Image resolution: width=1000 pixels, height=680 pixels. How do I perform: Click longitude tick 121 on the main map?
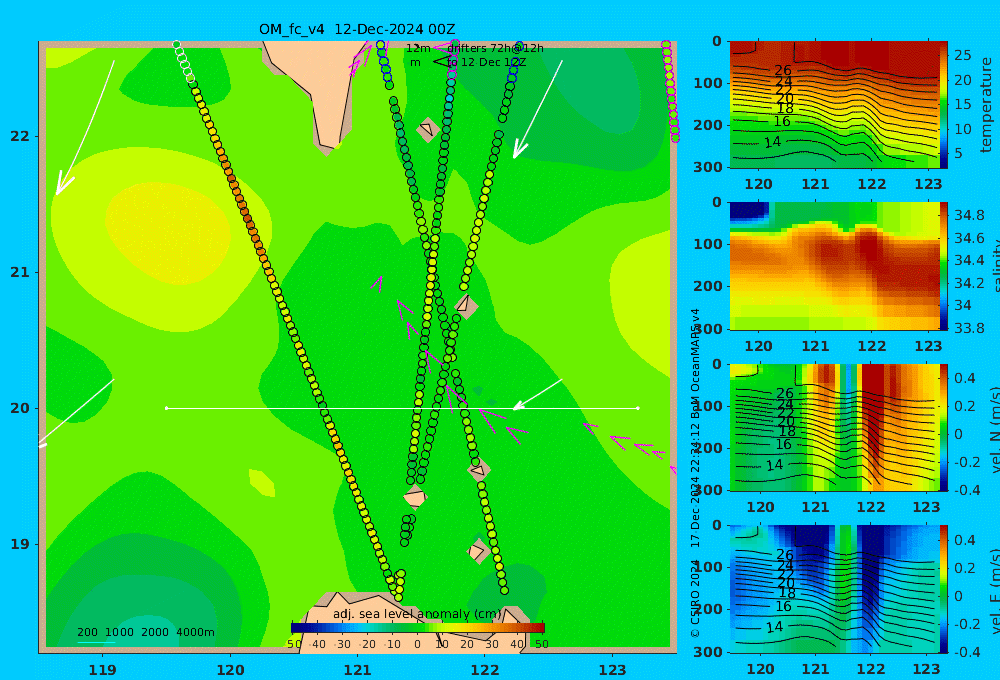pyautogui.click(x=357, y=670)
